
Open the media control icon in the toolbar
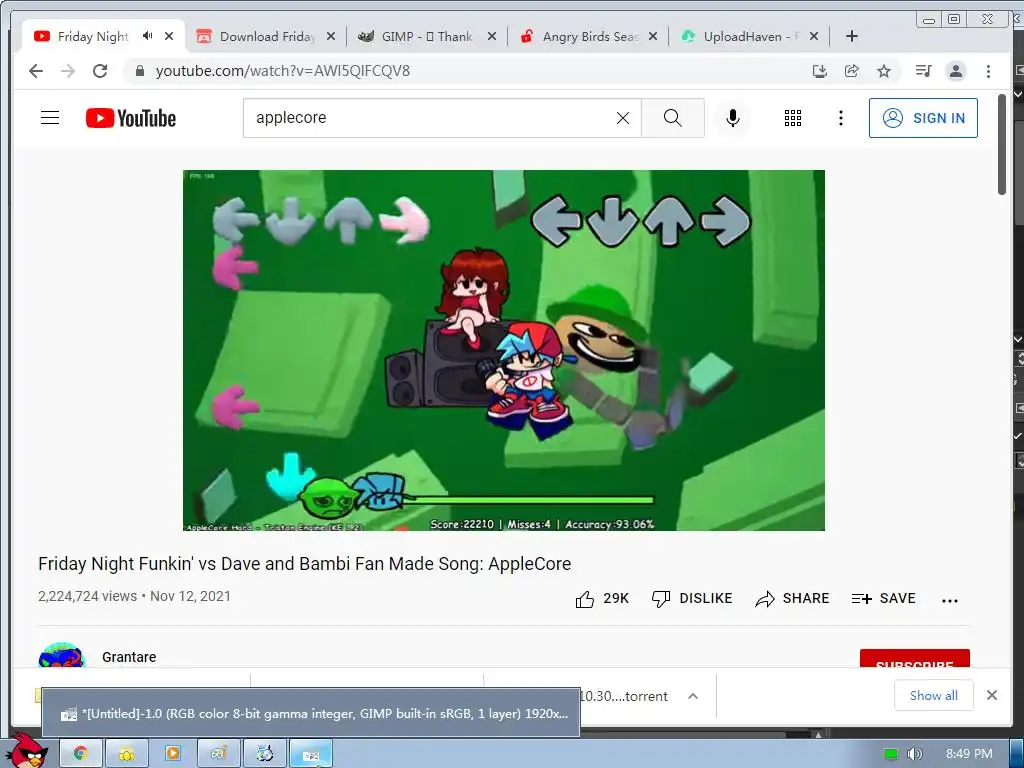point(923,71)
